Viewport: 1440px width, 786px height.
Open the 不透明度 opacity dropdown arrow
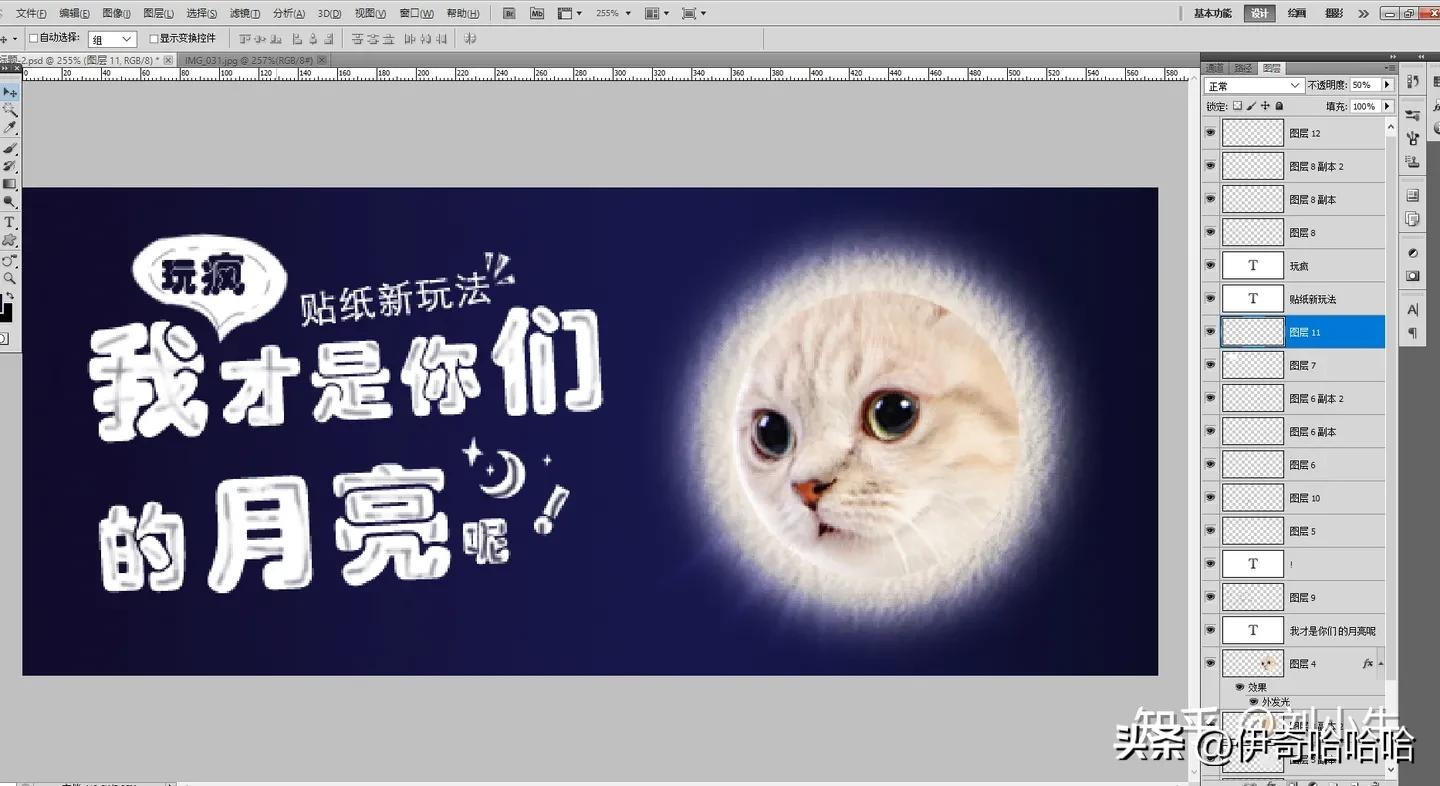1385,85
